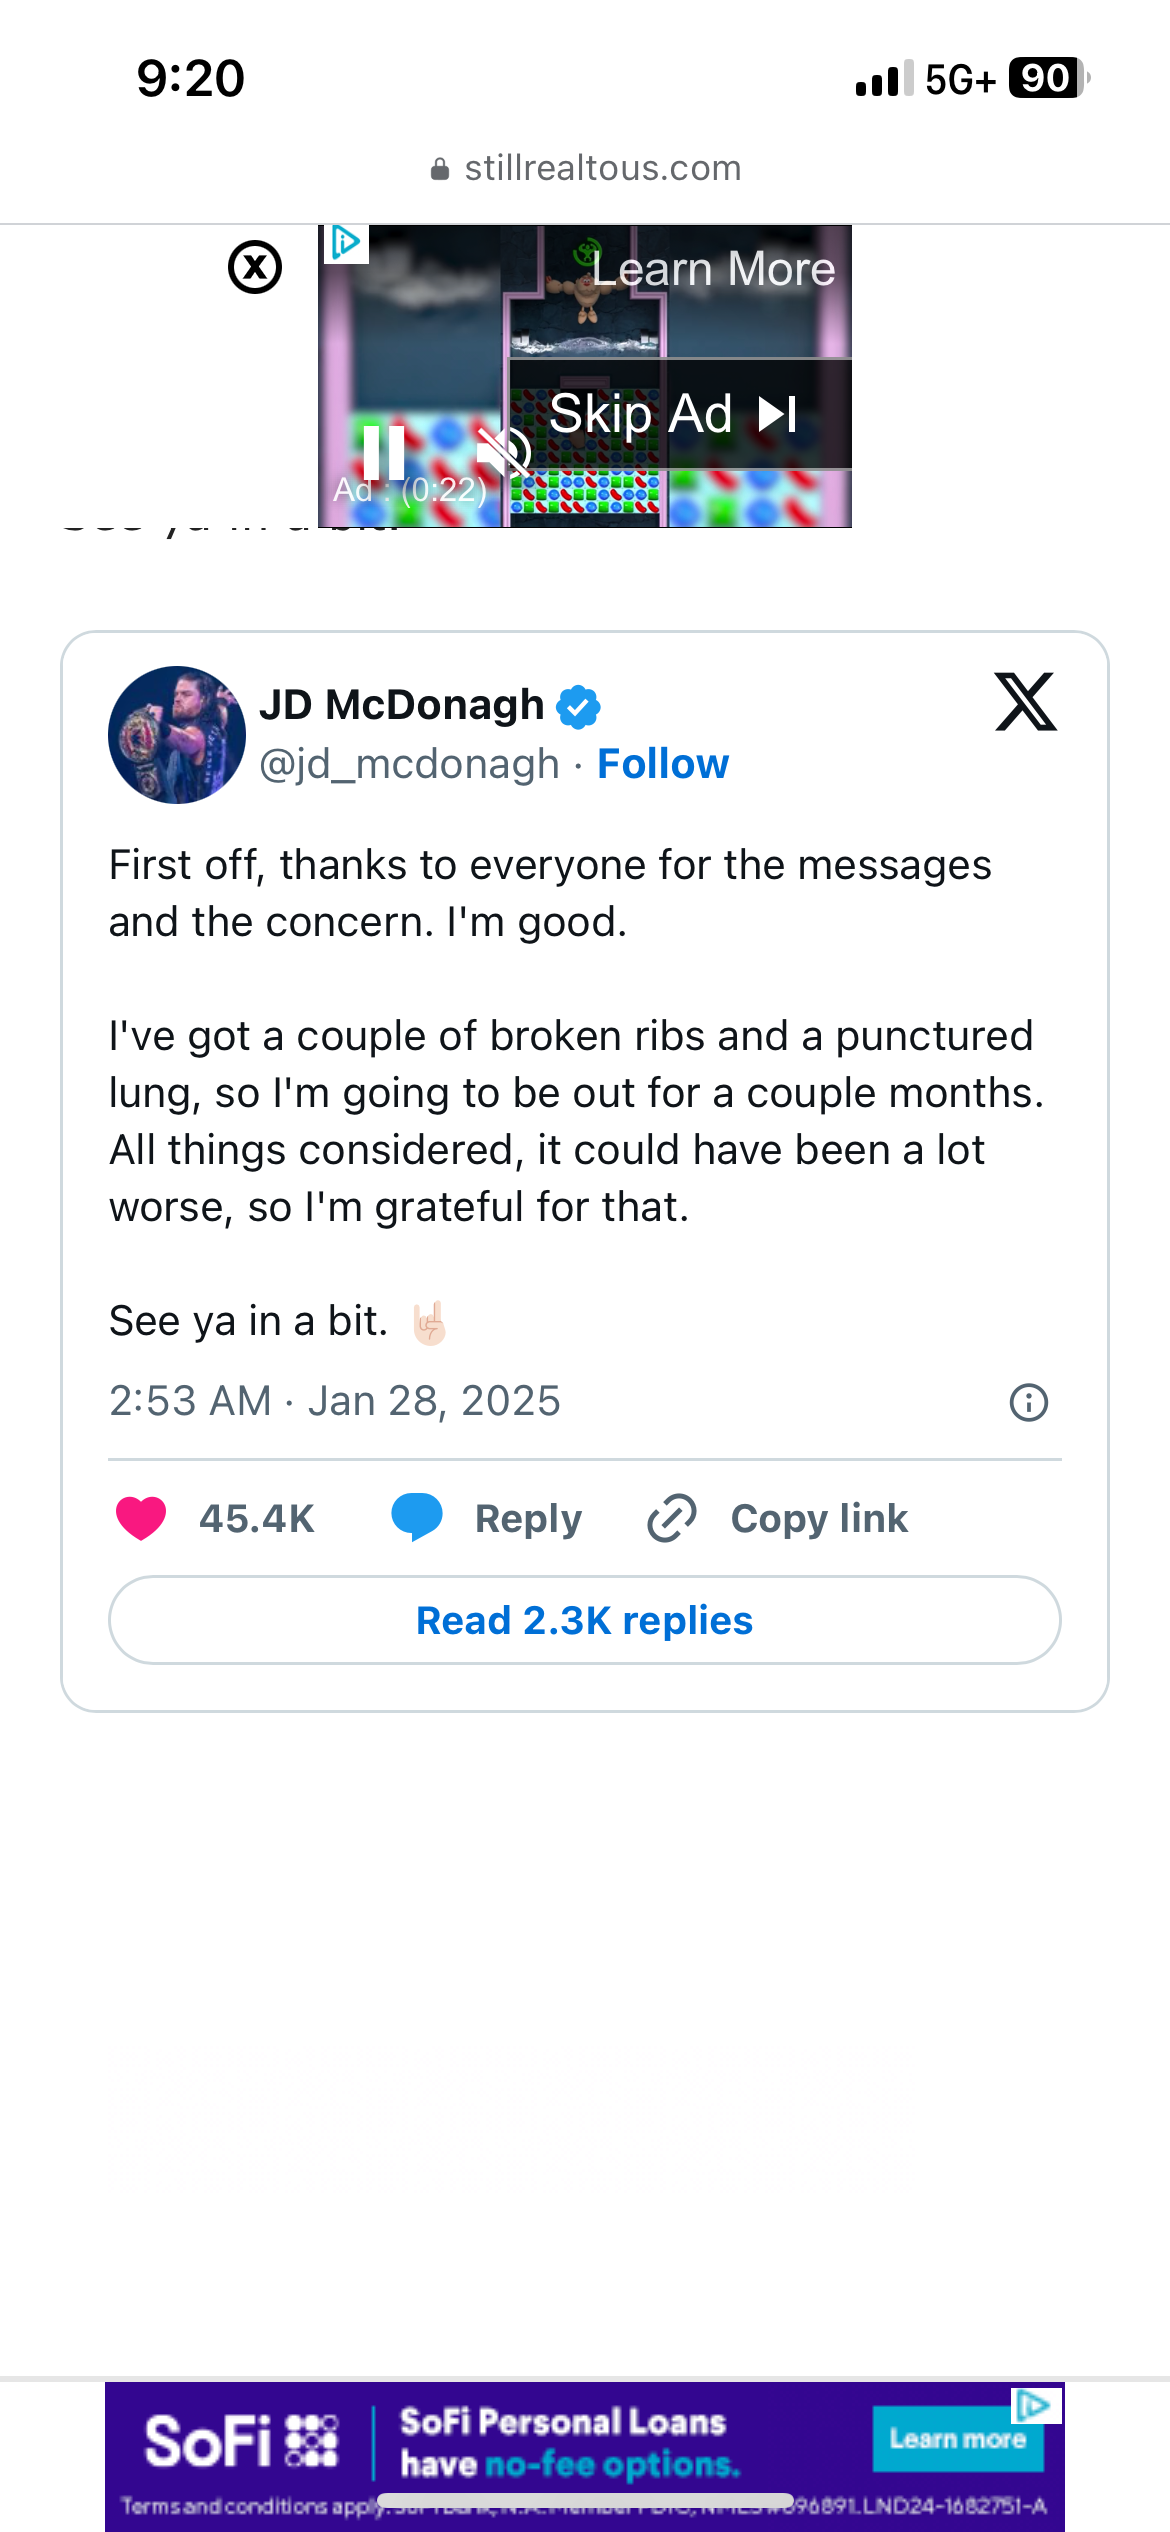Tap the tweet info circle icon
The width and height of the screenshot is (1170, 2532).
pyautogui.click(x=1028, y=1402)
